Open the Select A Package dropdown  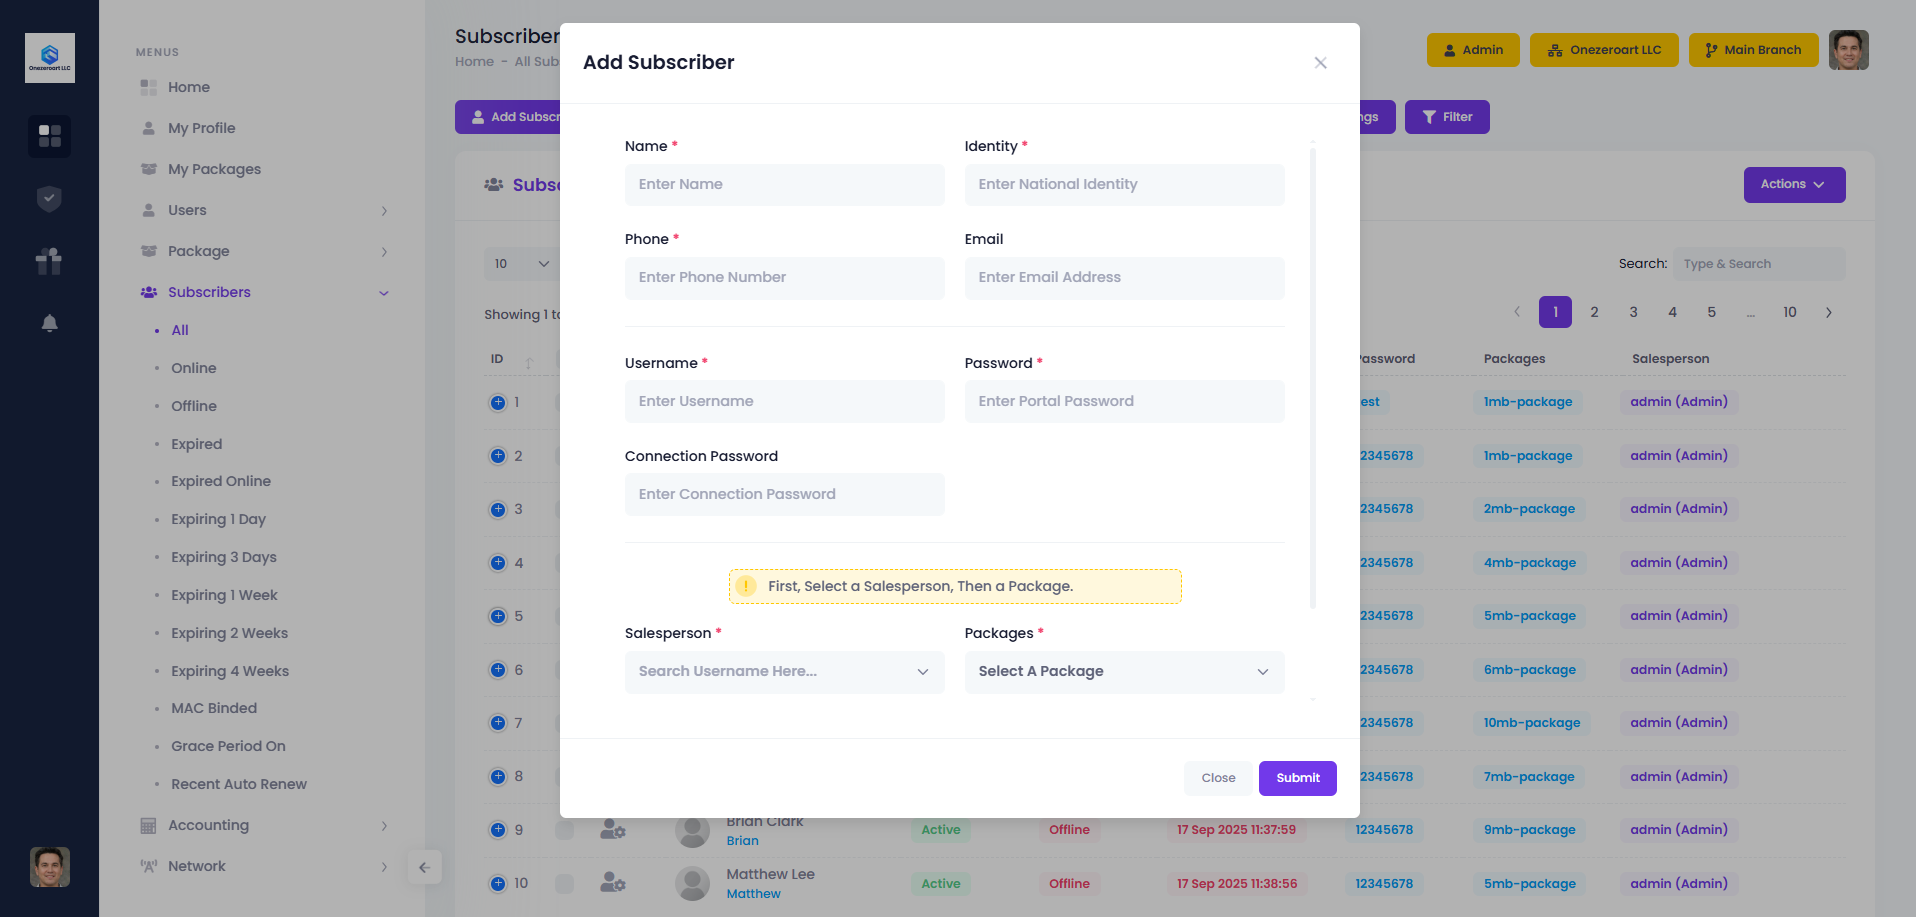(1124, 672)
